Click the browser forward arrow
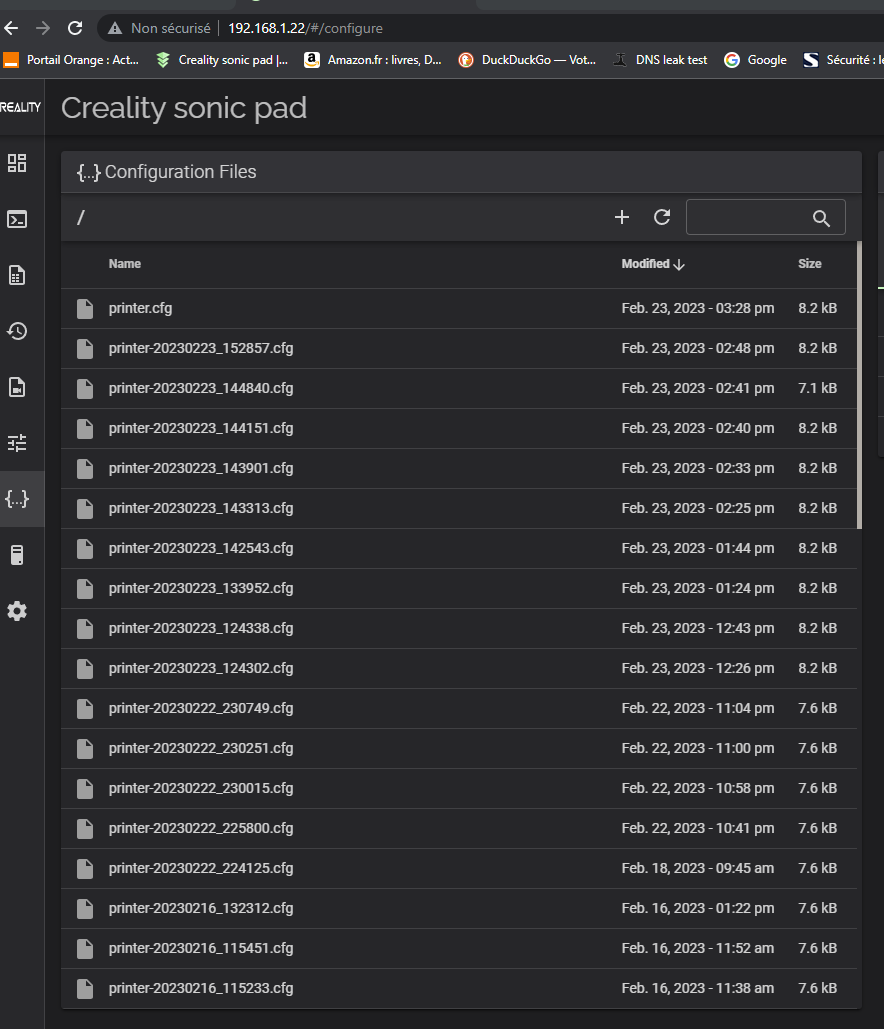This screenshot has height=1029, width=884. 43,28
